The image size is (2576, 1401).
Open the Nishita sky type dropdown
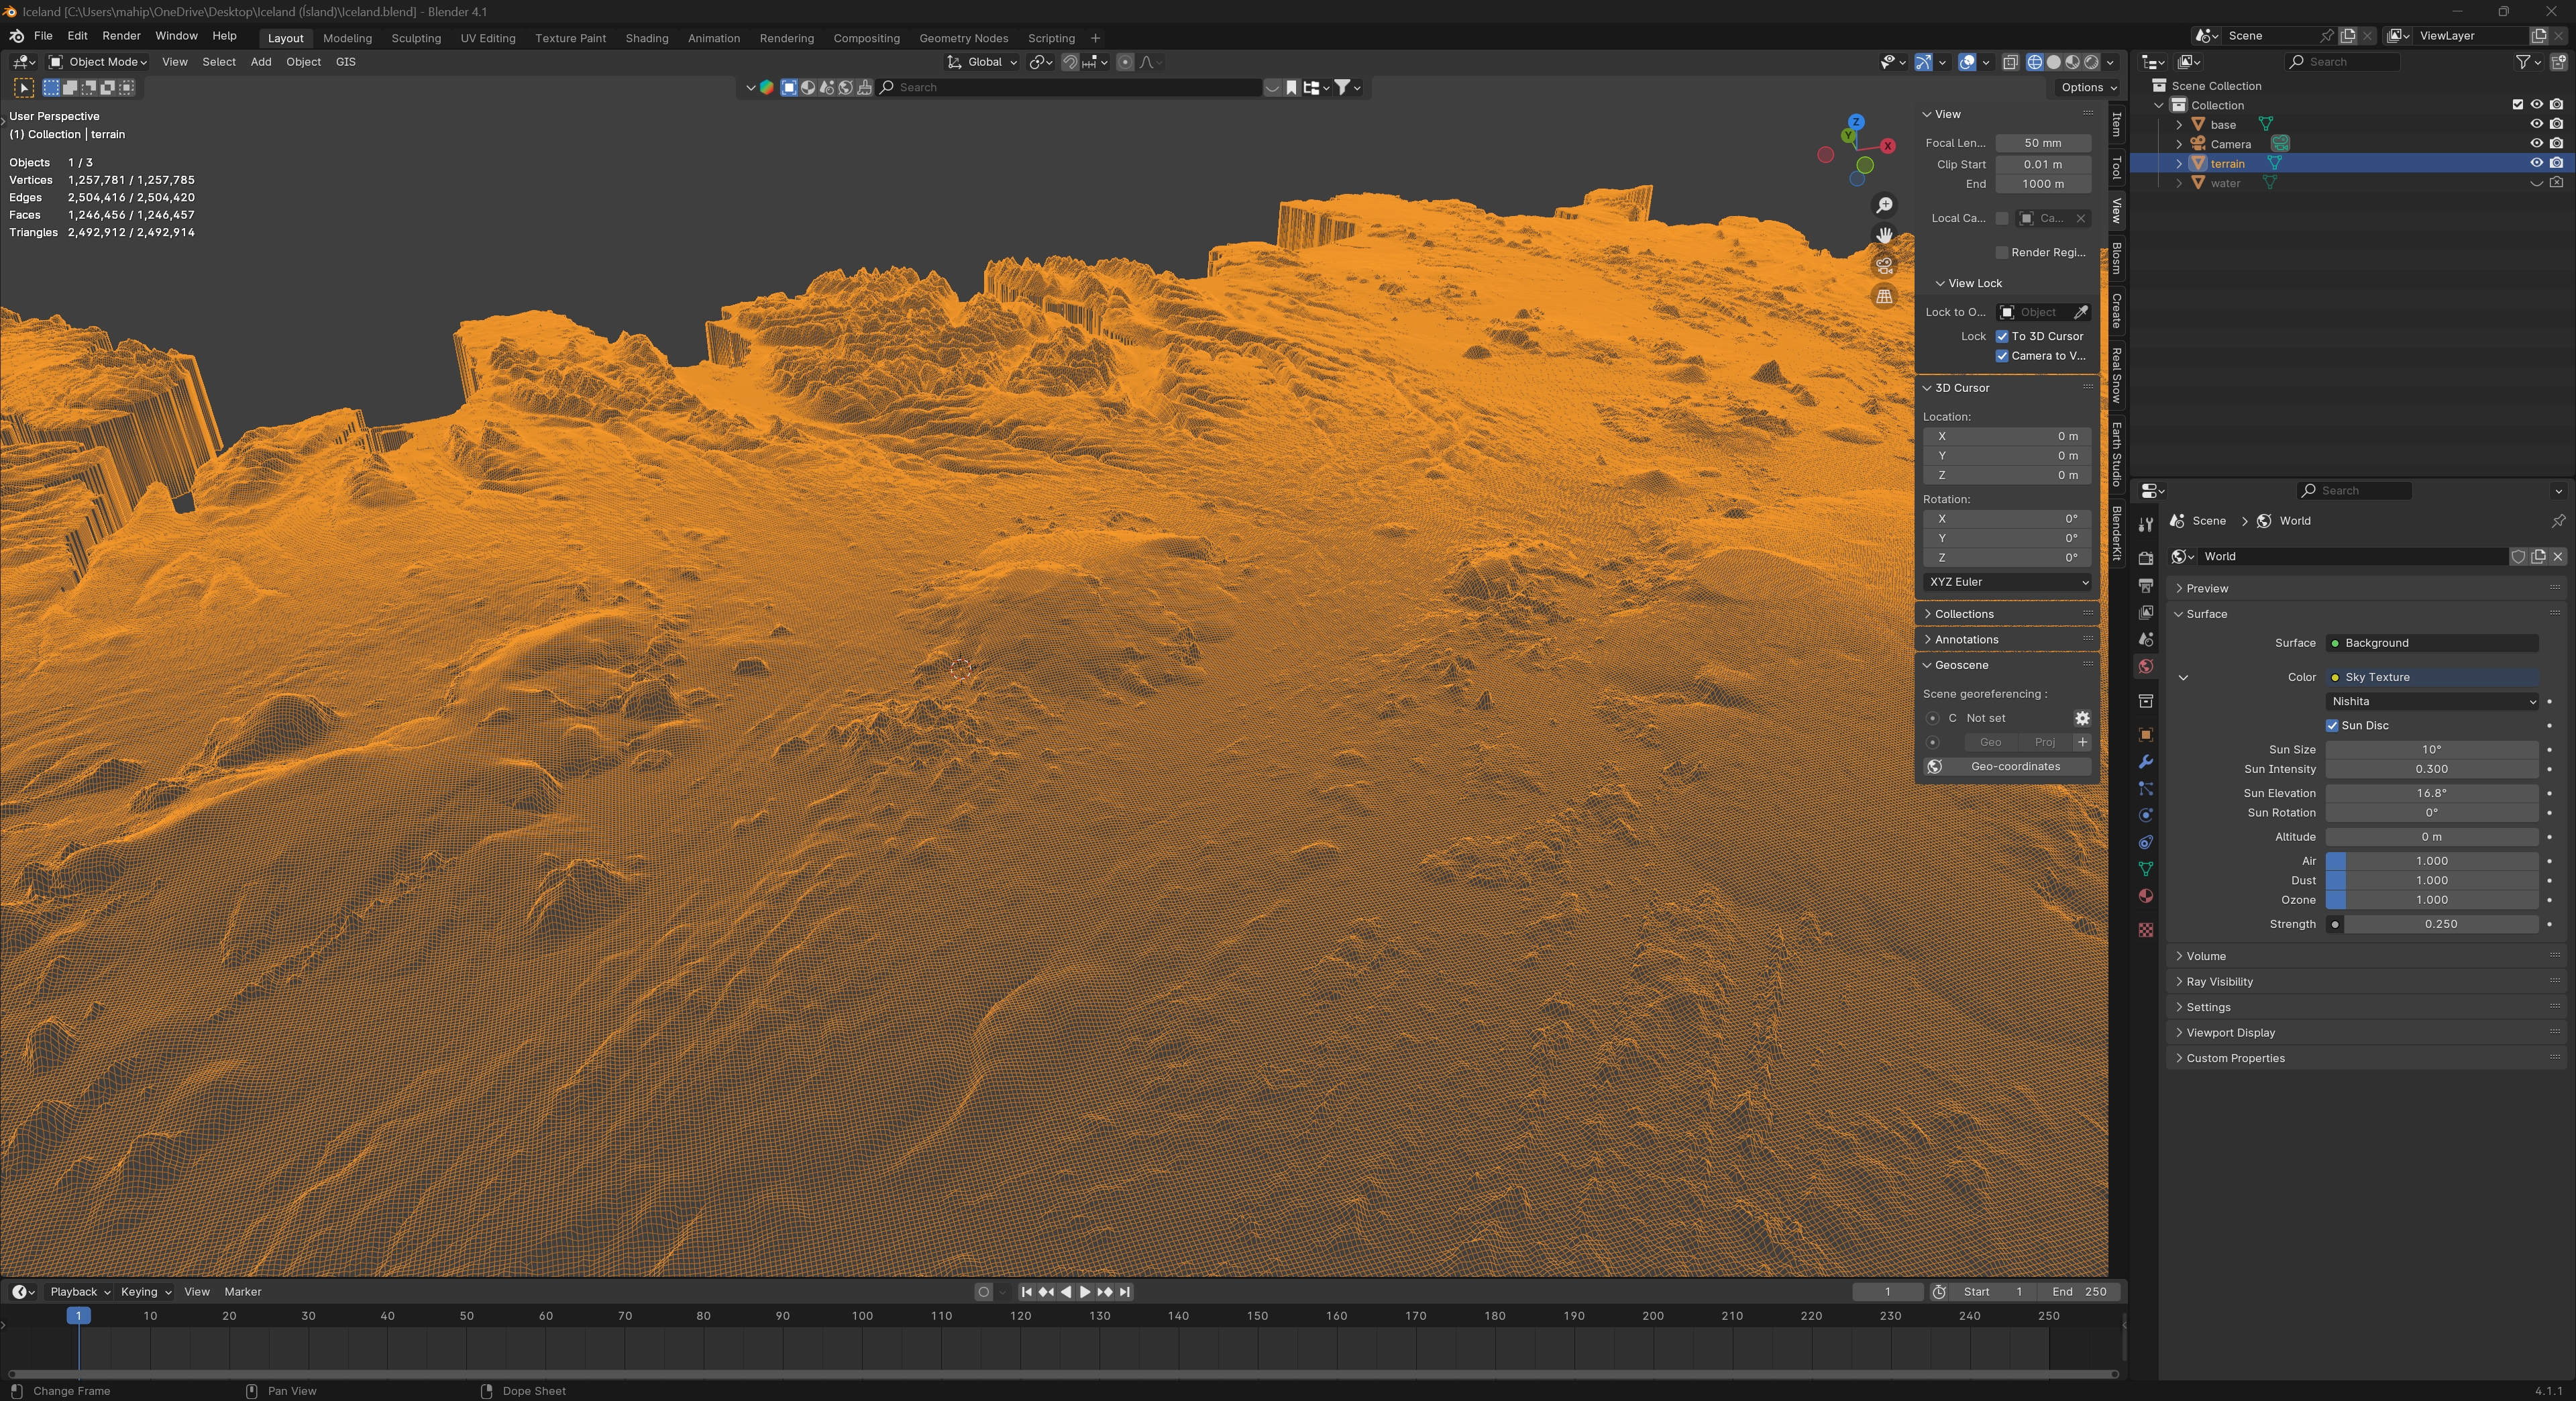[2431, 702]
